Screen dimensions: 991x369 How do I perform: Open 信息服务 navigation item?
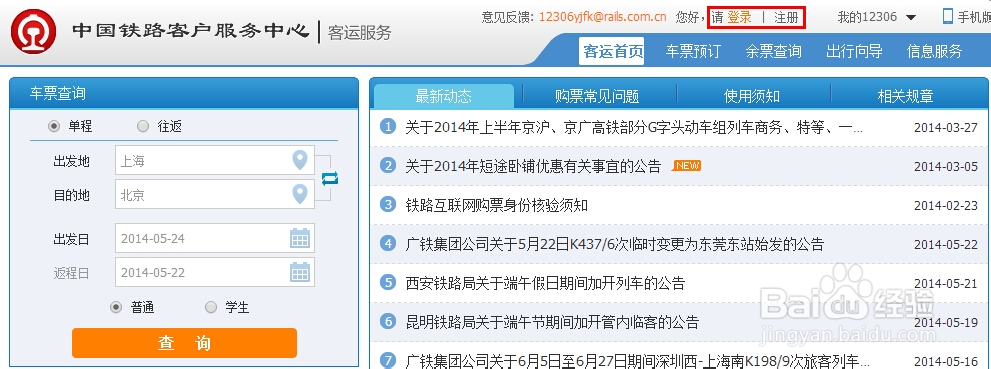(x=935, y=51)
